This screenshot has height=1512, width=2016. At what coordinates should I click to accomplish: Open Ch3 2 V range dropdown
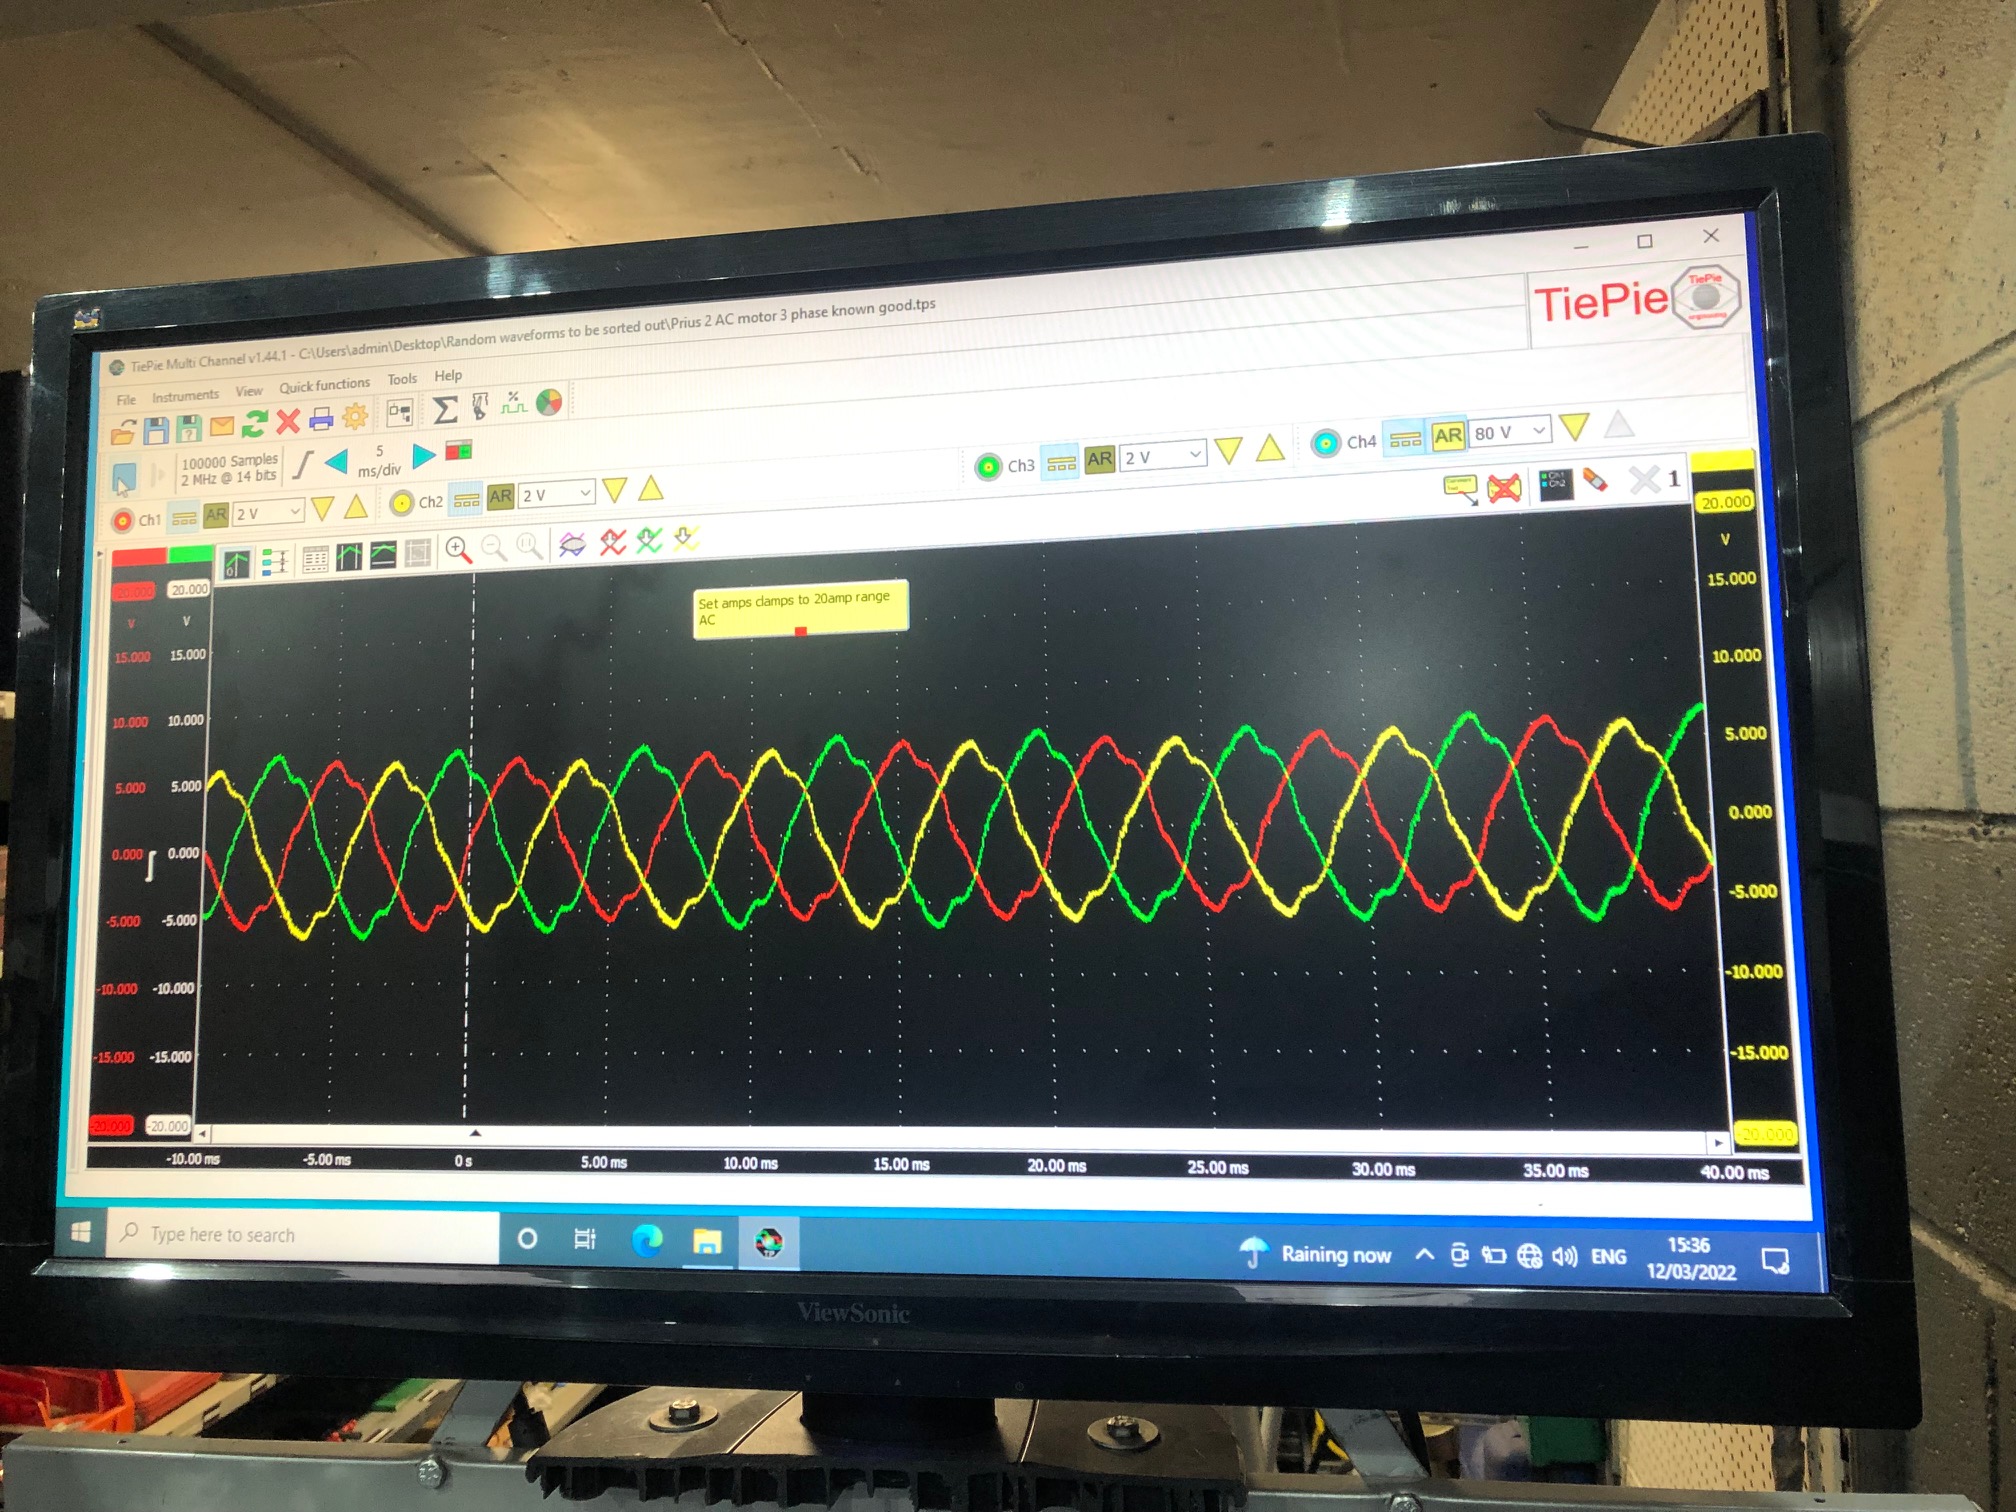coord(1162,456)
